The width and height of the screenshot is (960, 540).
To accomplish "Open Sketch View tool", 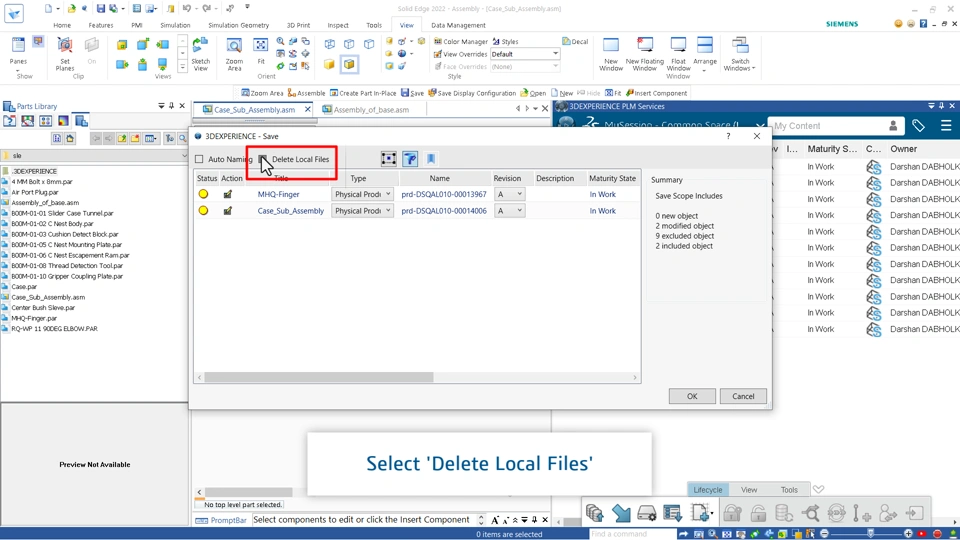I will click(200, 53).
